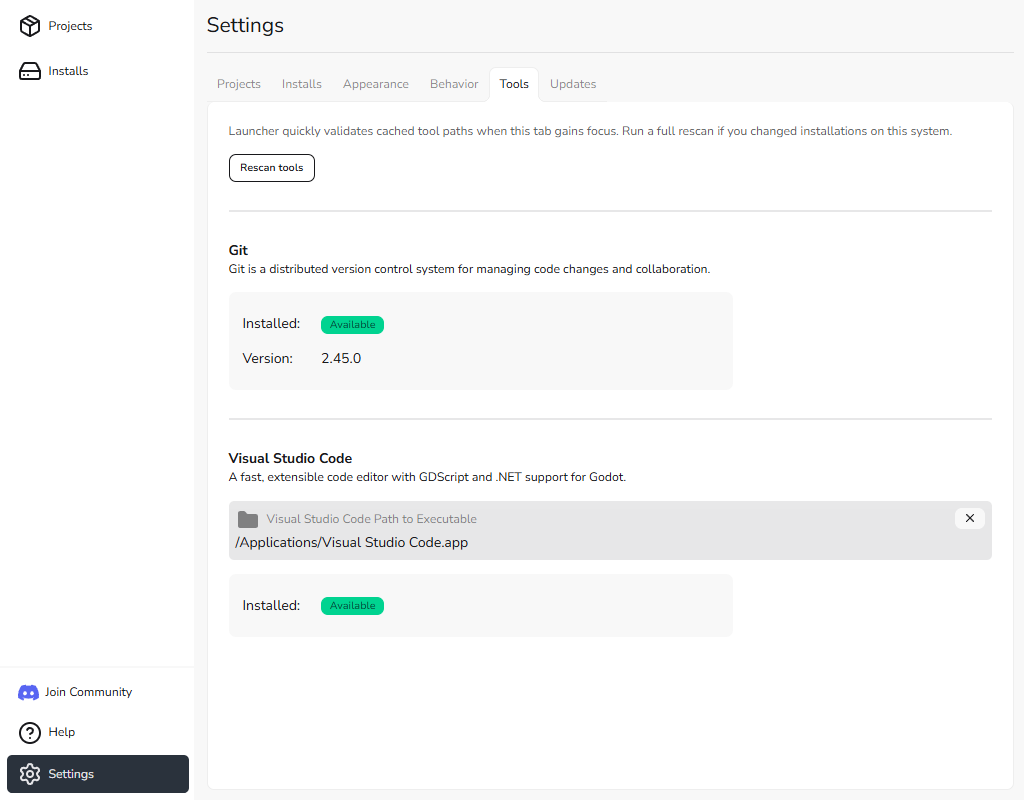Image resolution: width=1024 pixels, height=800 pixels.
Task: Click the Git section heading
Action: [x=238, y=250]
